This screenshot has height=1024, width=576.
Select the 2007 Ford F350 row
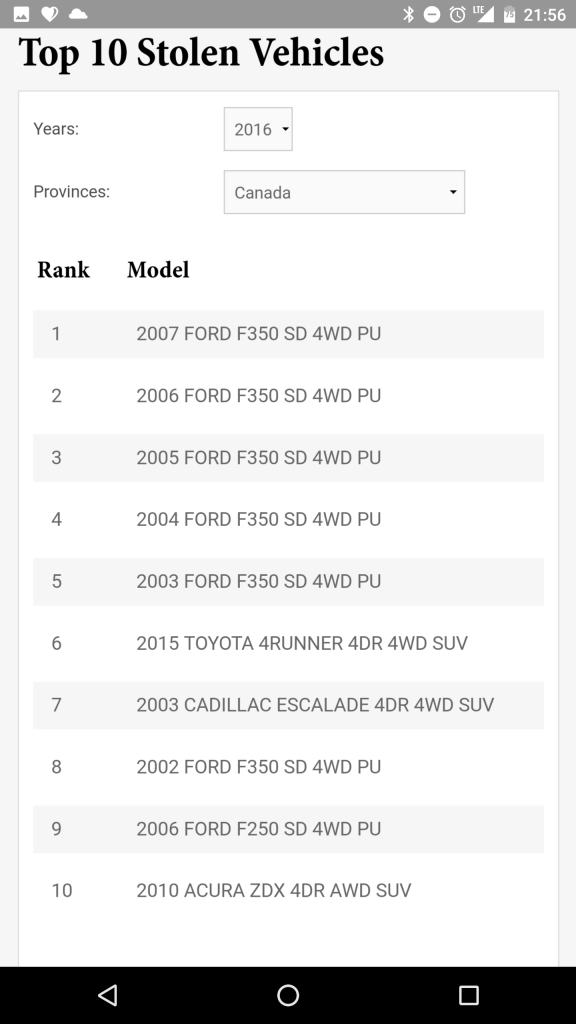pos(288,334)
